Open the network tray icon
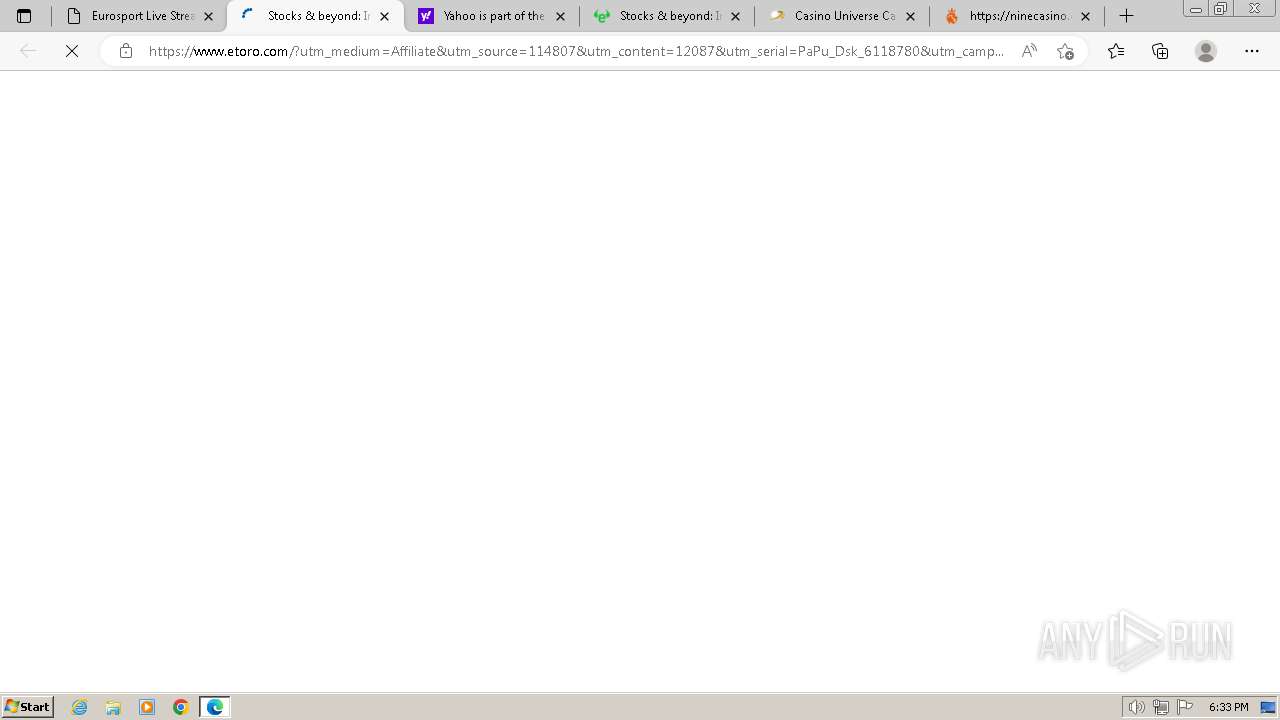Screen dimensions: 1280x720 point(1160,707)
